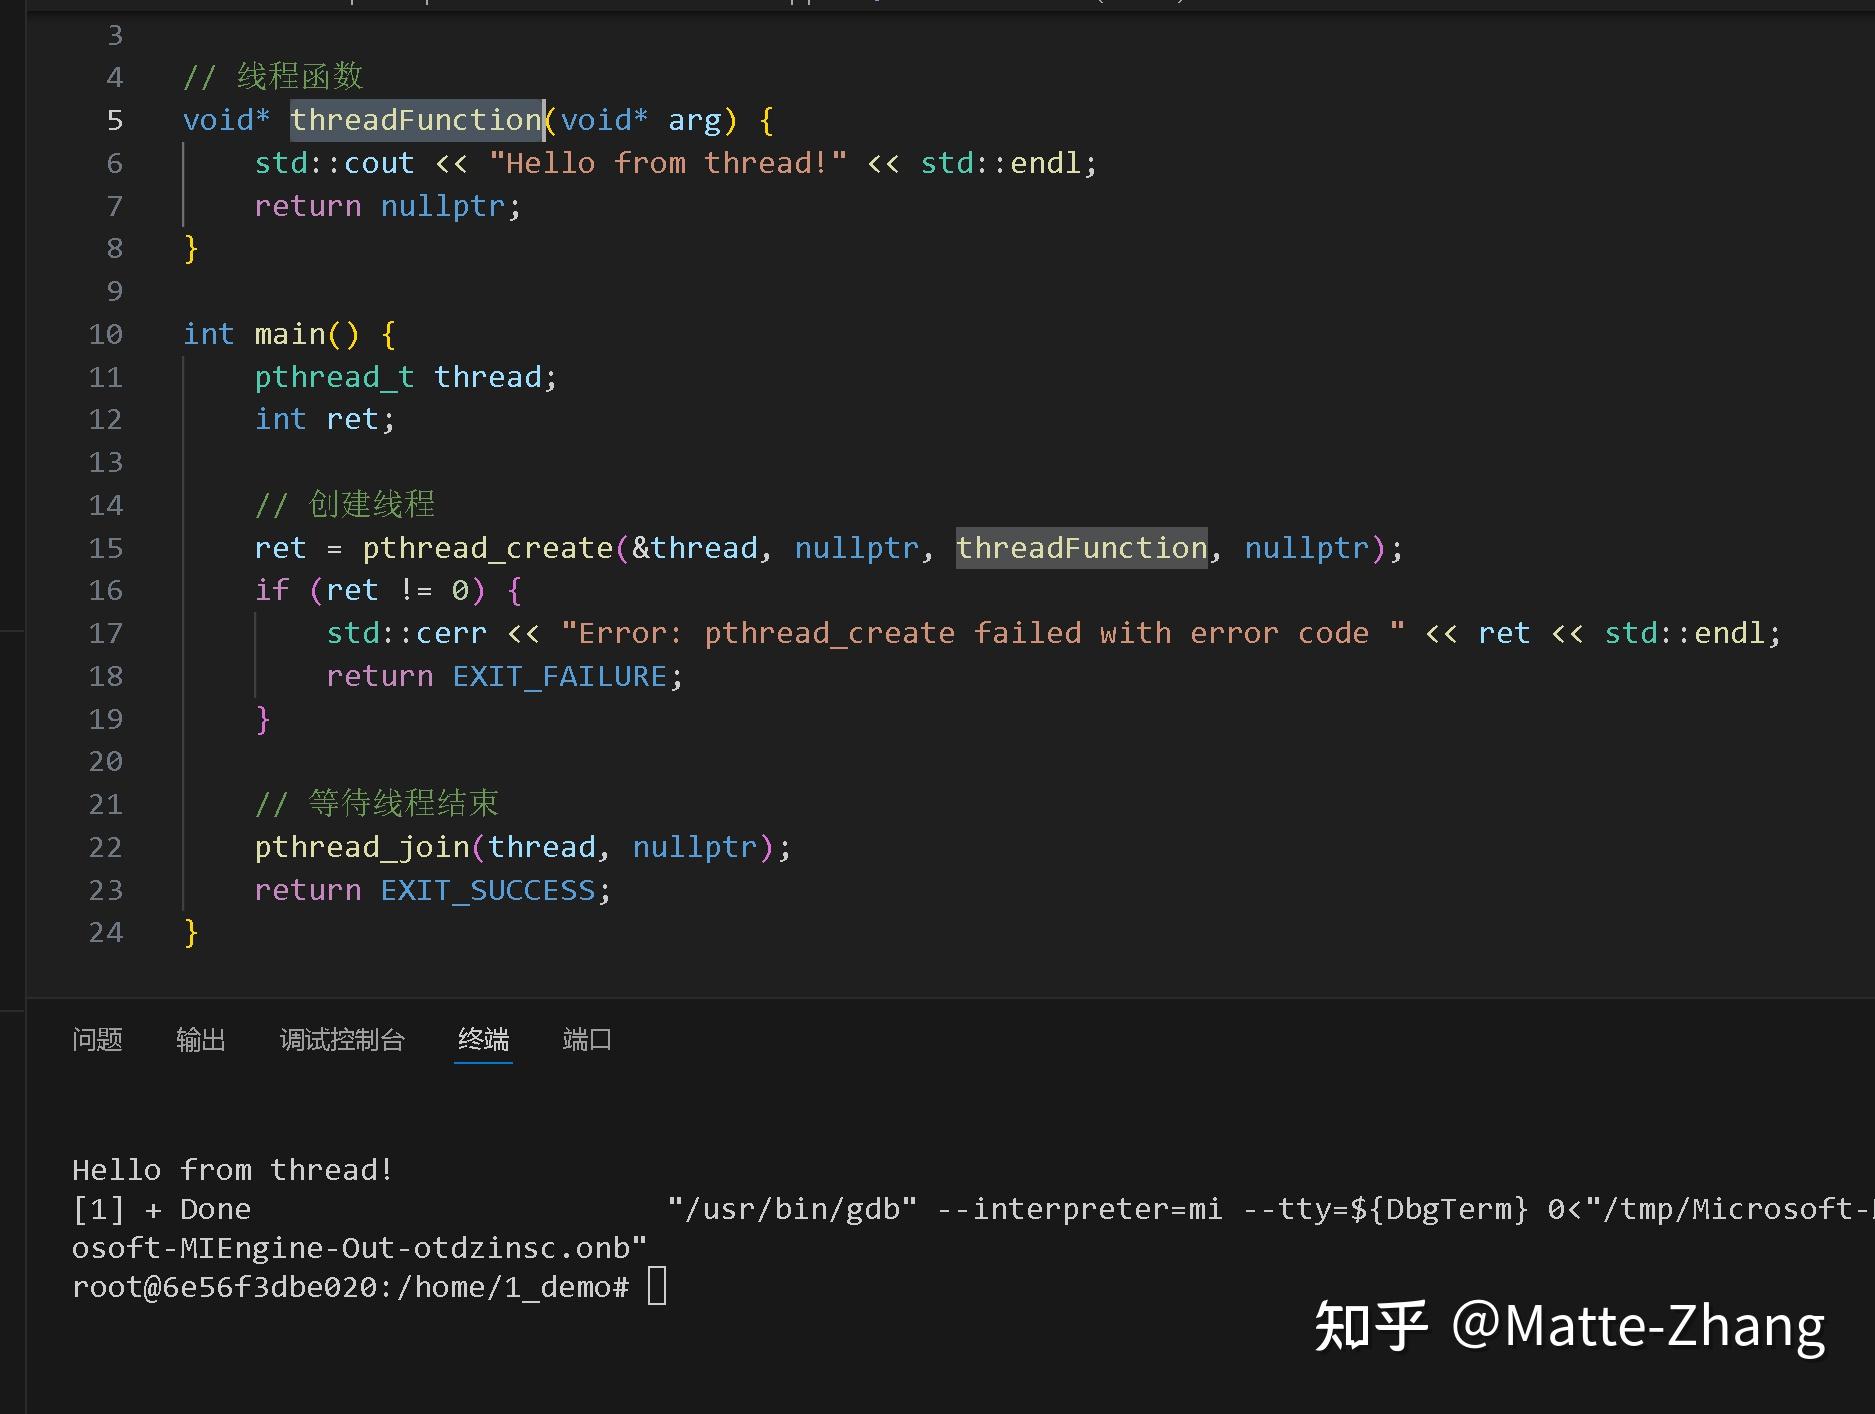Place cursor at the terminal prompt
The image size is (1875, 1414).
655,1287
